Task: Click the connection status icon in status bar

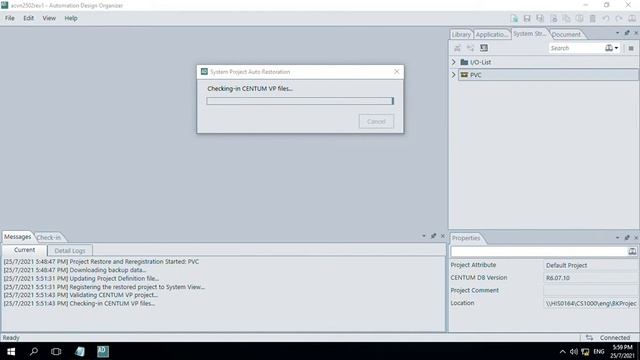Action: pos(589,338)
